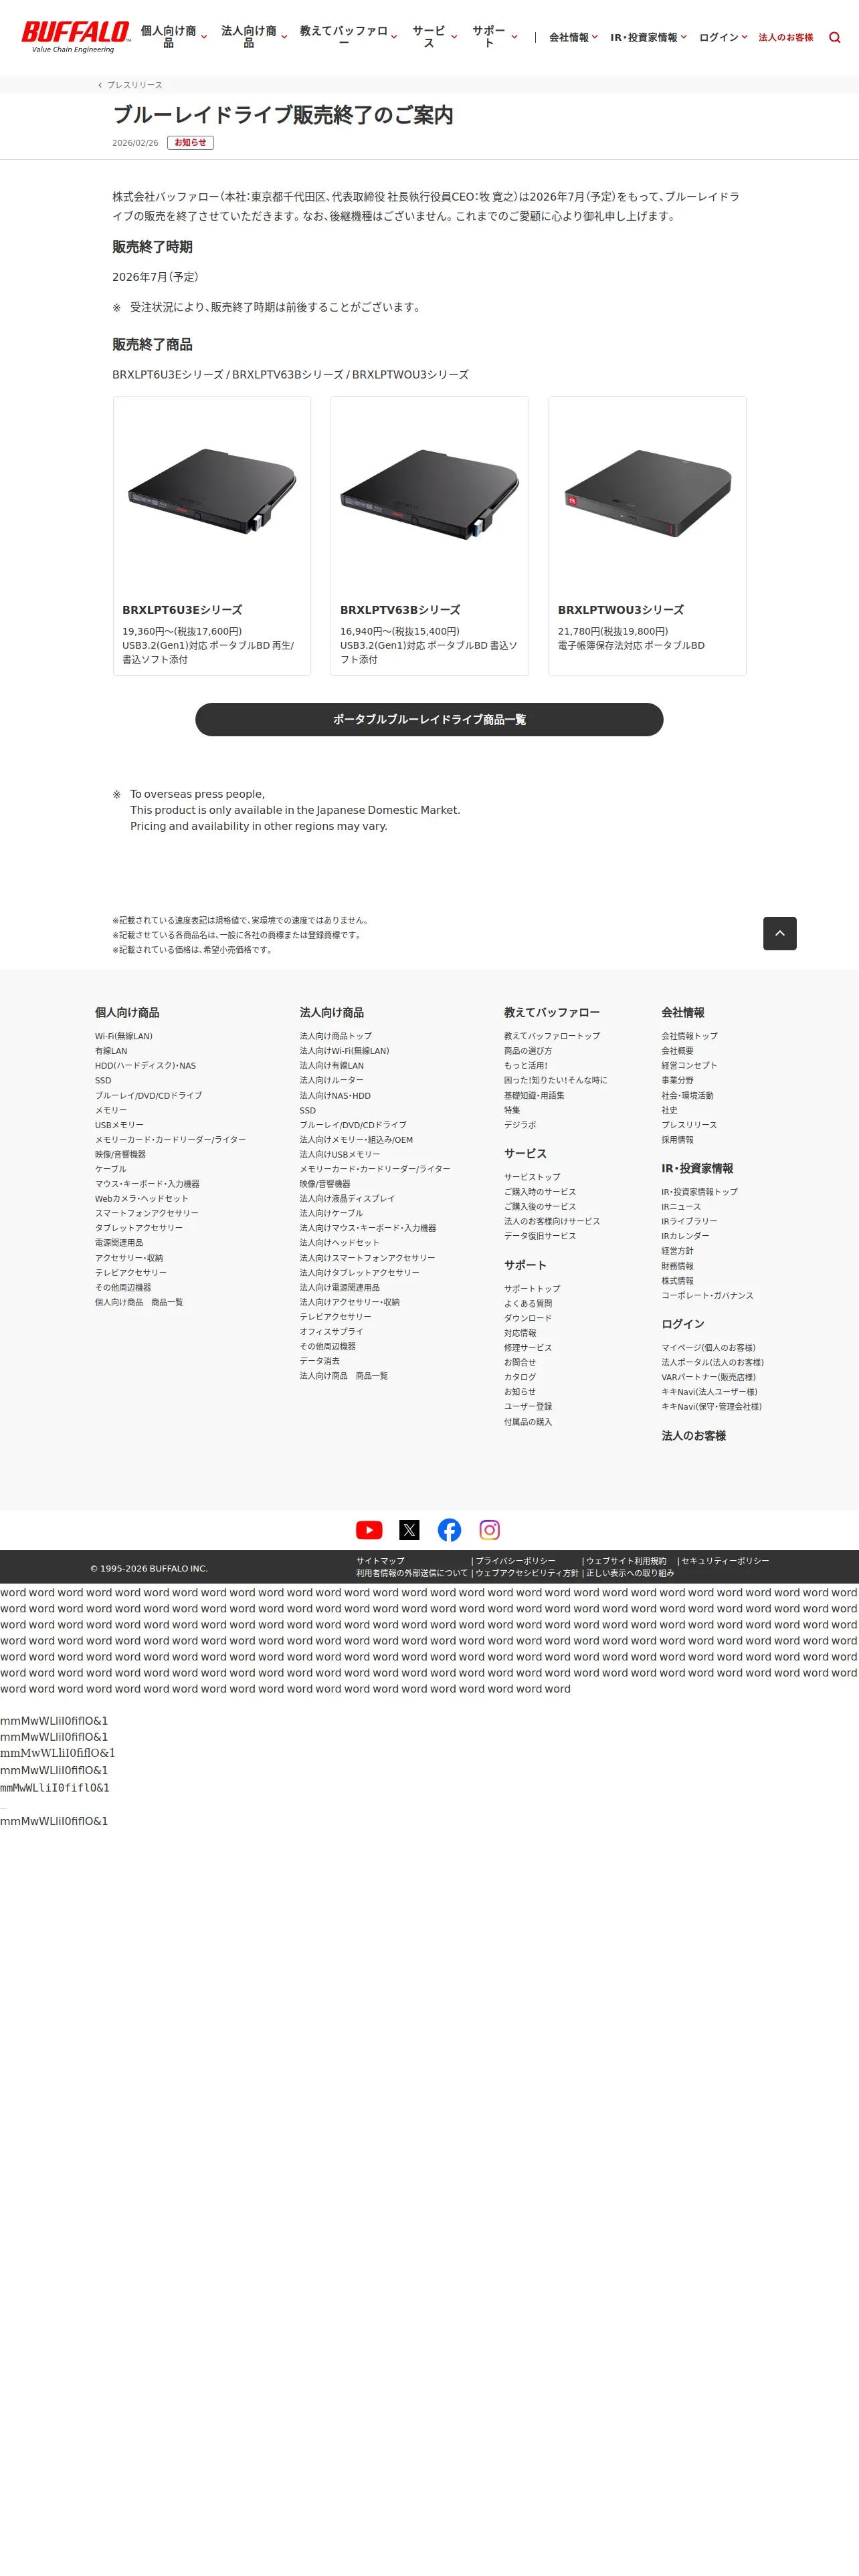The height and width of the screenshot is (2576, 859).
Task: Open プライバシーポリシー in bottom bar
Action: 515,1561
